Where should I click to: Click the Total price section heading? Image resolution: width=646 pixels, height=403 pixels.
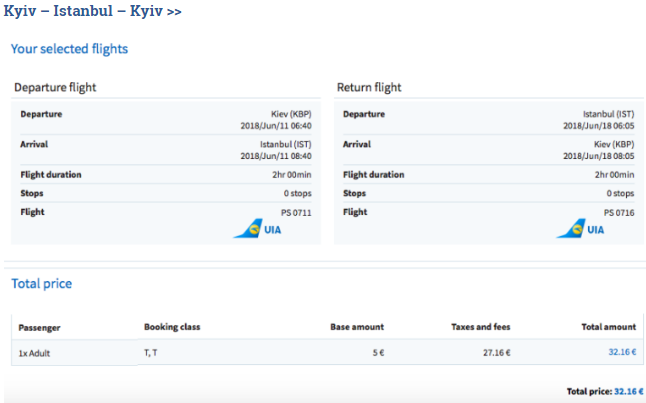tap(41, 284)
